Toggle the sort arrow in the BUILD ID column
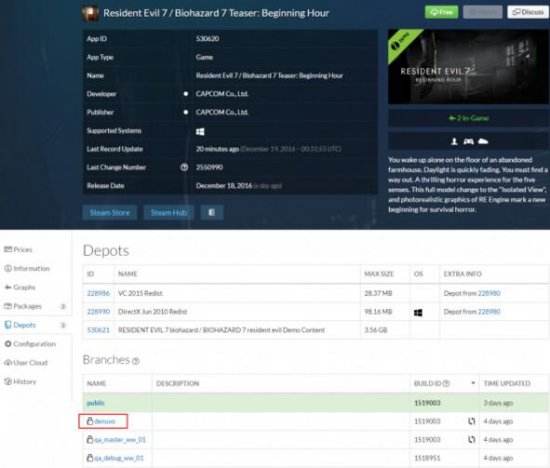This screenshot has width=550, height=468. point(473,383)
